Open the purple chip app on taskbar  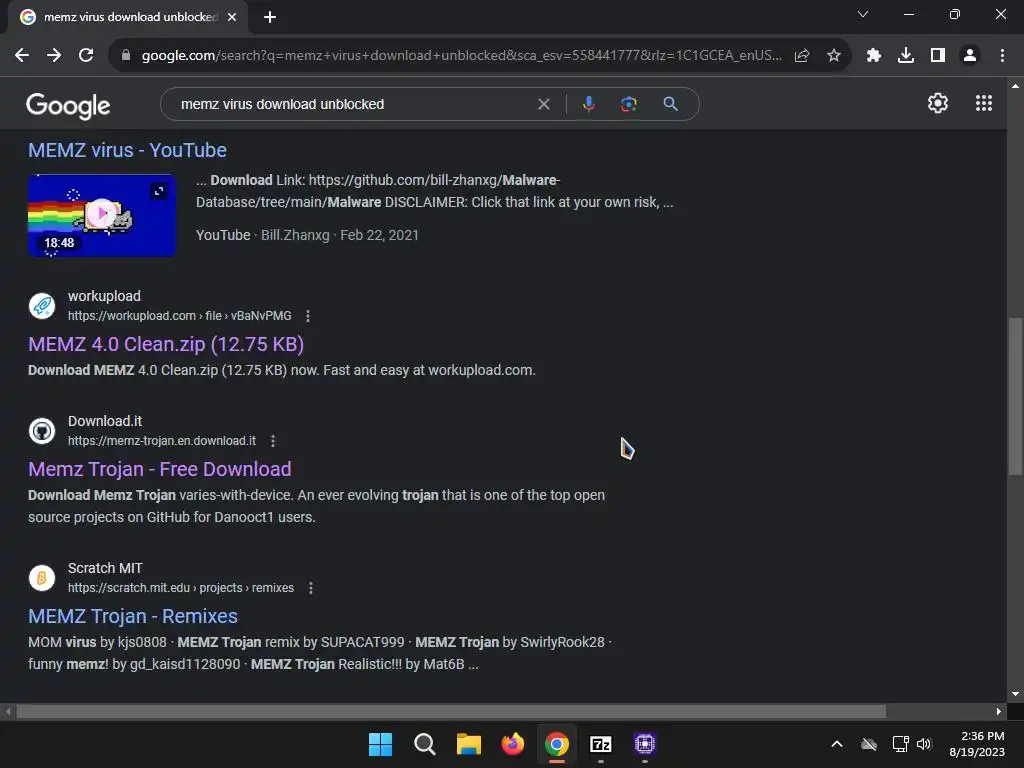[x=645, y=744]
